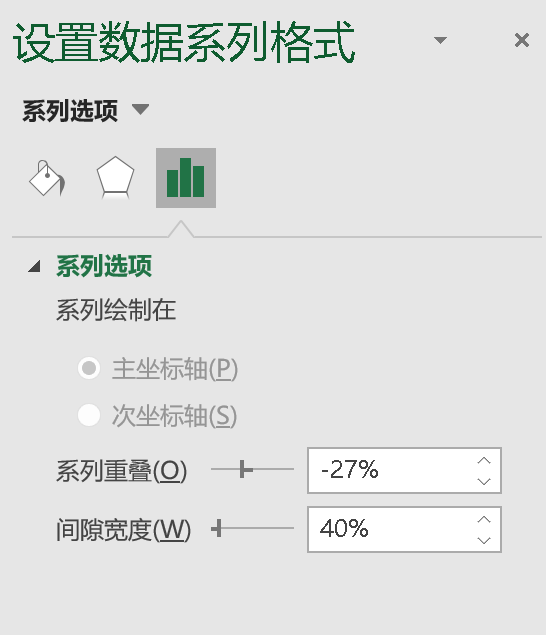Click the 系列重叠 slider handle

tap(244, 469)
